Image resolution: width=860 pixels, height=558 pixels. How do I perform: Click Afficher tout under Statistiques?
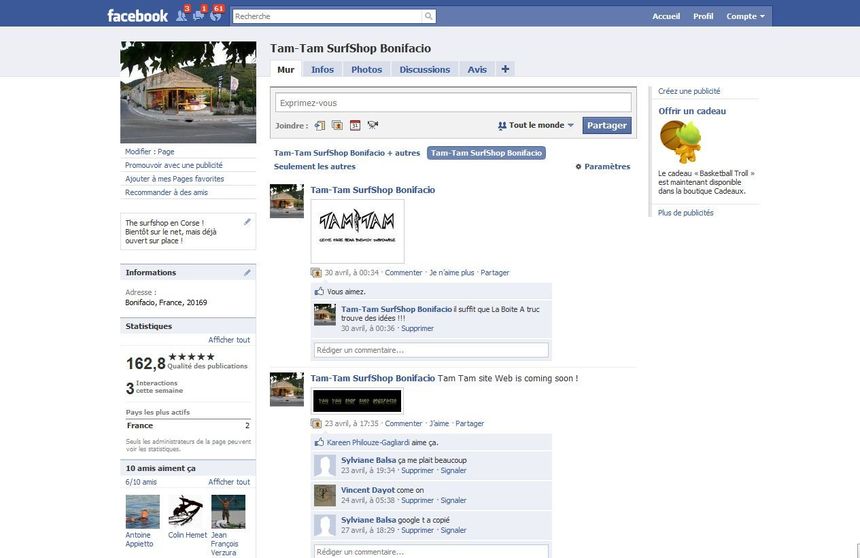229,340
